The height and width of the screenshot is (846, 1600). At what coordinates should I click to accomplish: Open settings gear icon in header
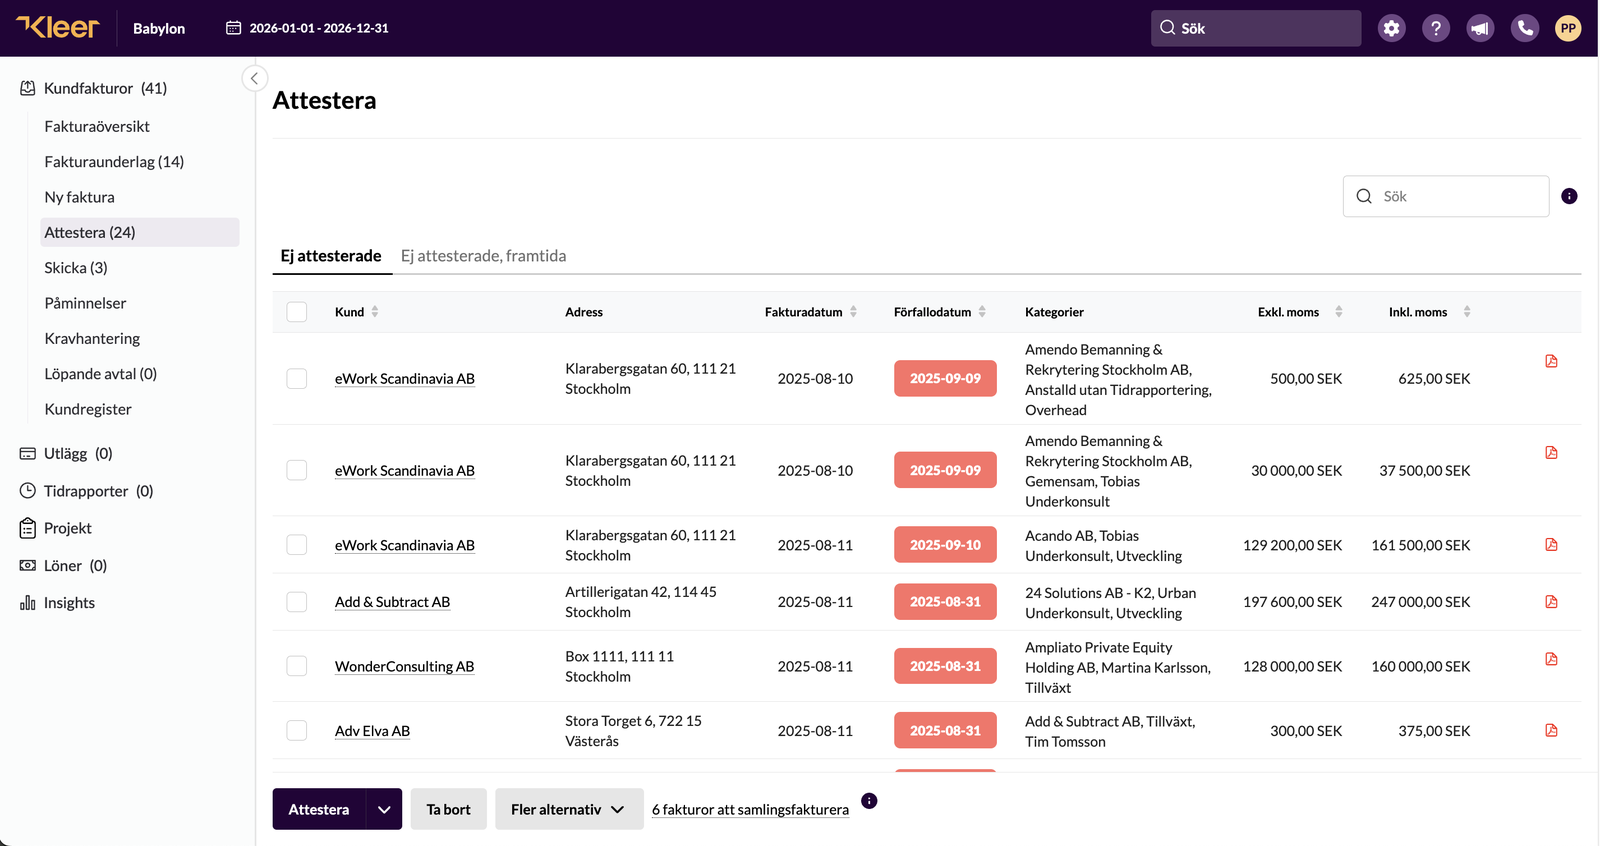[x=1391, y=28]
